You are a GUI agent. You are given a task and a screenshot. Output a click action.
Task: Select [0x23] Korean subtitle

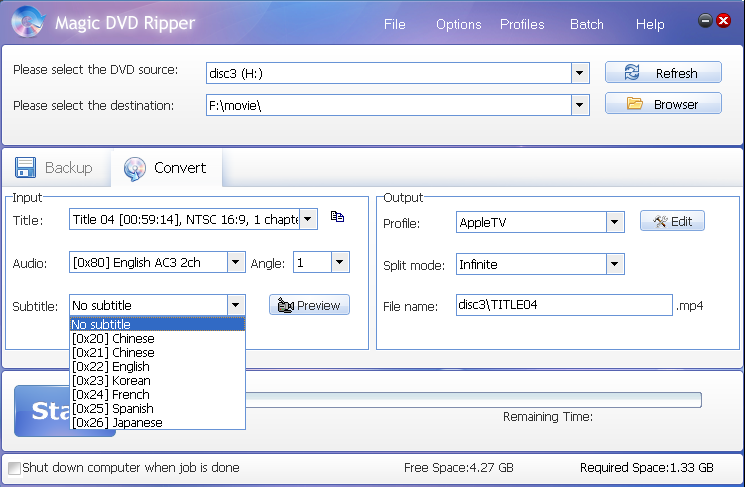(x=157, y=381)
